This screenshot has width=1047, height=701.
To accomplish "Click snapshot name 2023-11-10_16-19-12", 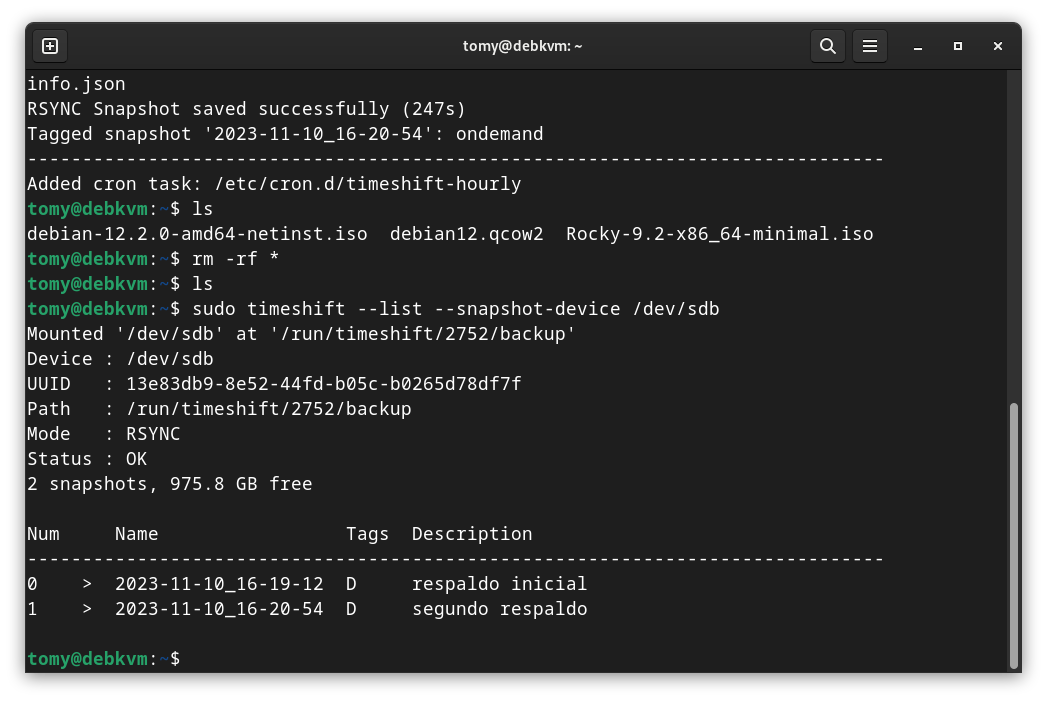I will [219, 584].
